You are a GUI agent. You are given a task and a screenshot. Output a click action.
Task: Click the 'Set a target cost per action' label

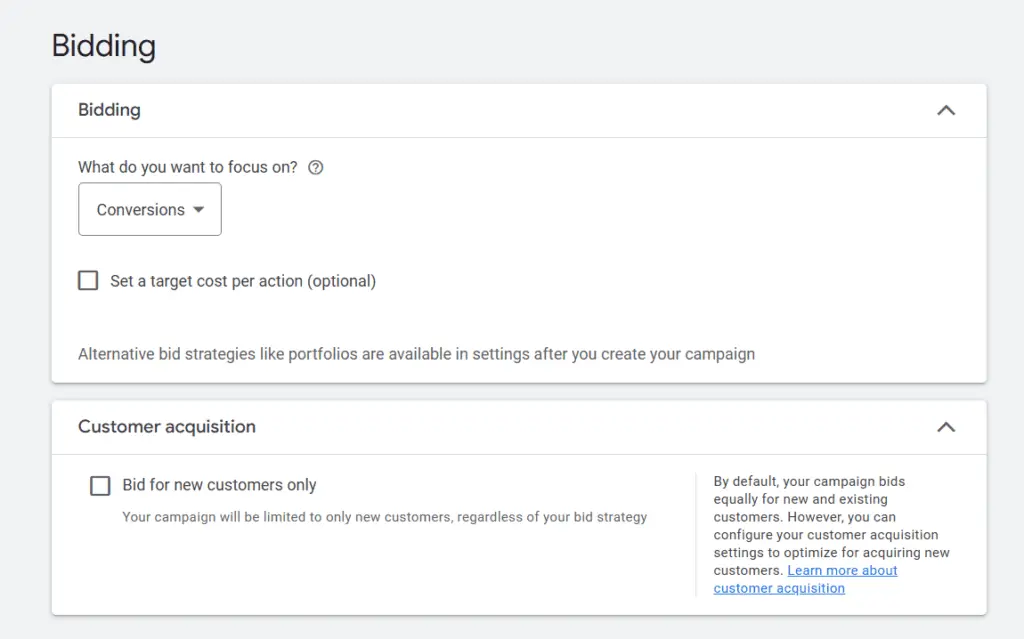tap(243, 281)
